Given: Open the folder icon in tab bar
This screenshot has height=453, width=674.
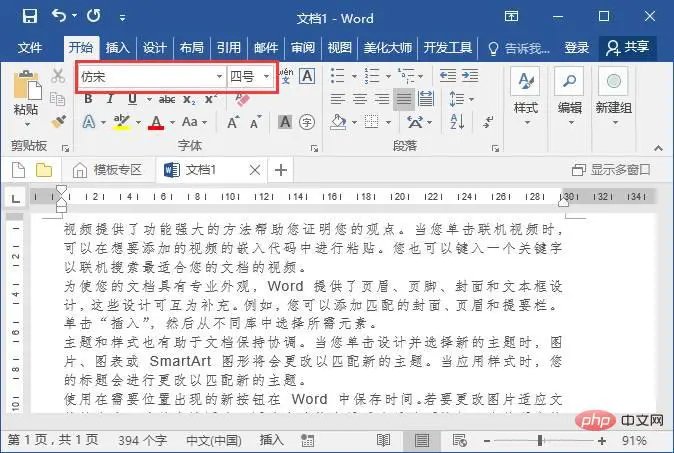Looking at the screenshot, I should [x=44, y=170].
